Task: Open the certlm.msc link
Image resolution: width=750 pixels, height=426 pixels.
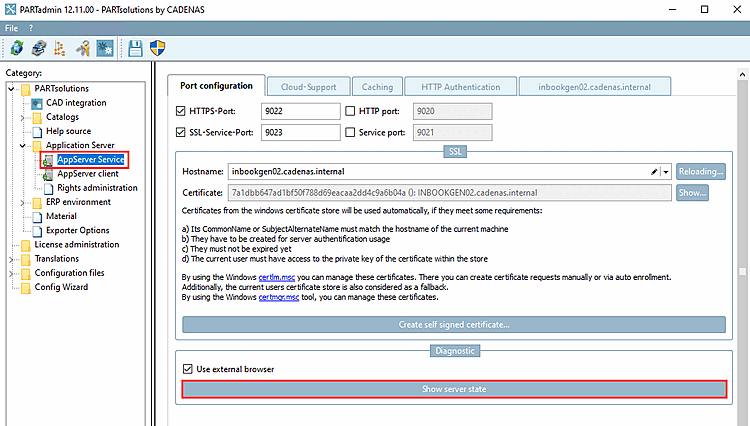Action: (276, 277)
